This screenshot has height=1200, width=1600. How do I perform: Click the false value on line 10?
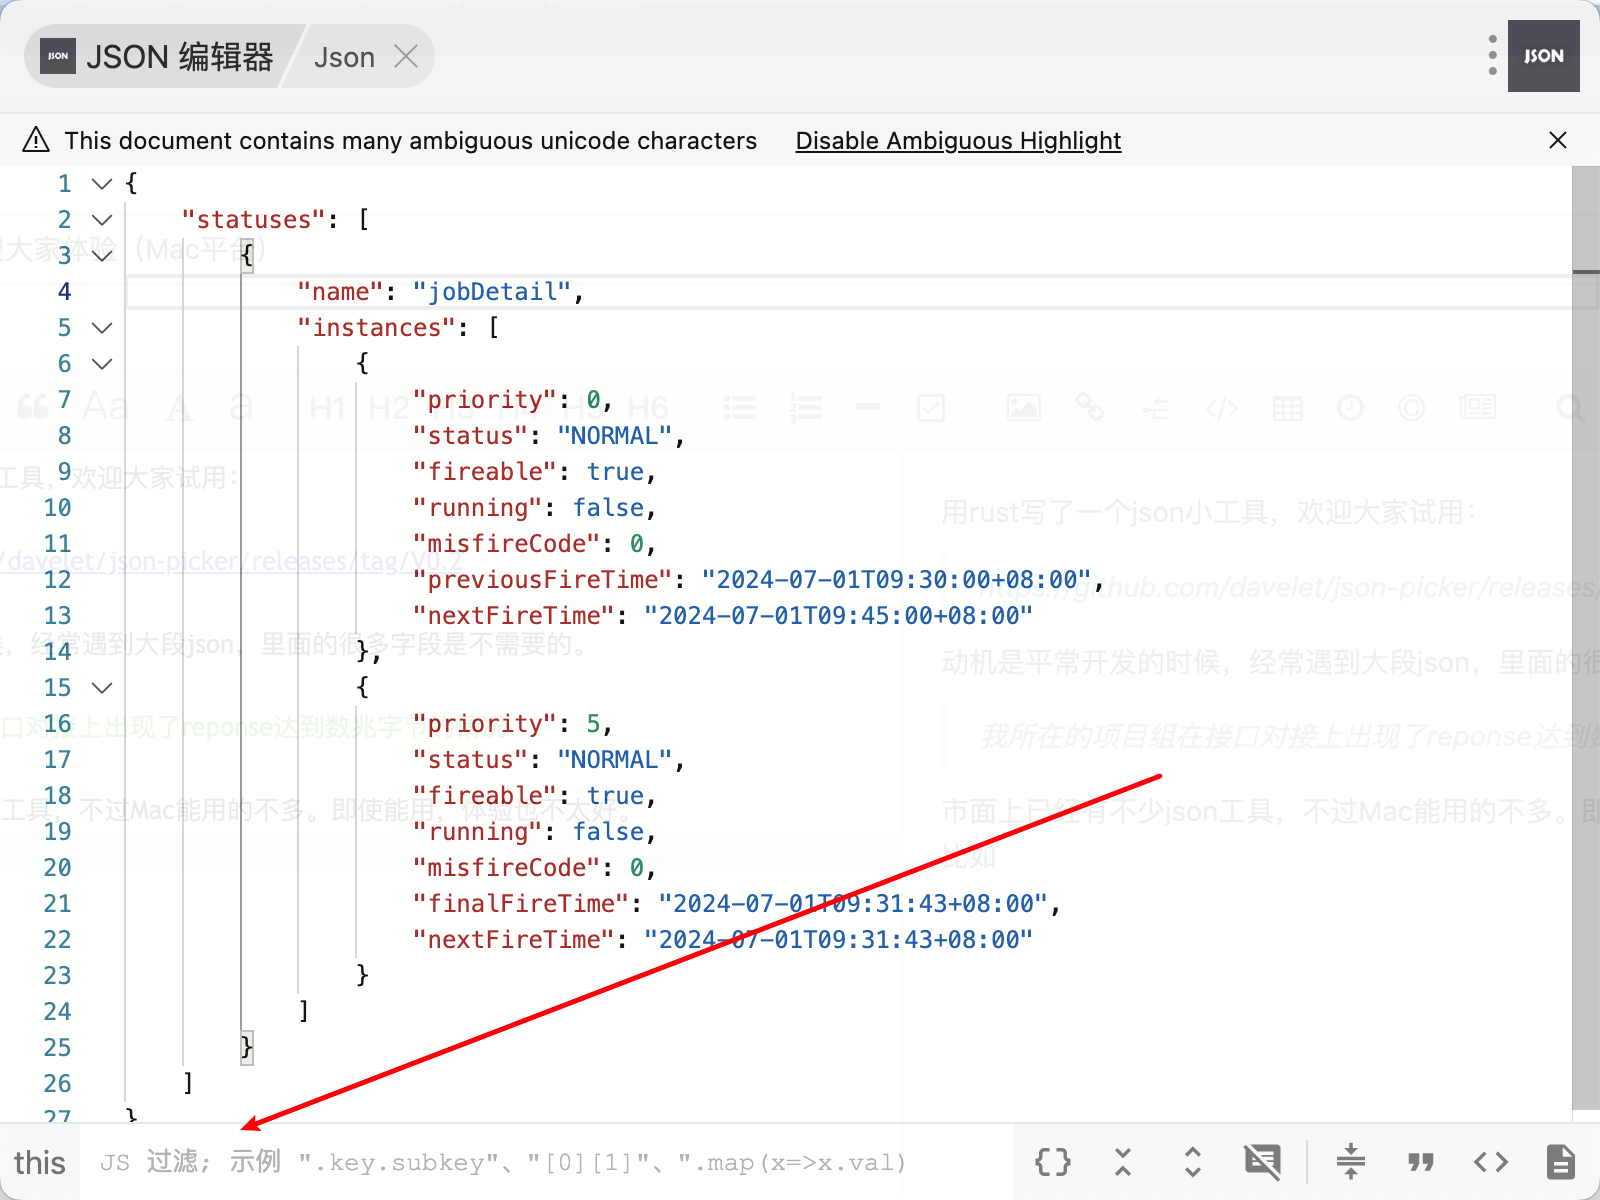[x=608, y=508]
